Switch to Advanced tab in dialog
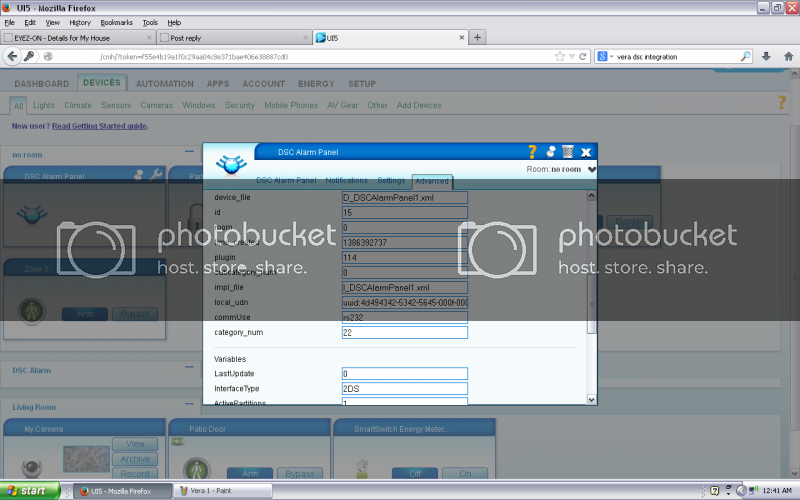The width and height of the screenshot is (800, 500). pyautogui.click(x=432, y=181)
